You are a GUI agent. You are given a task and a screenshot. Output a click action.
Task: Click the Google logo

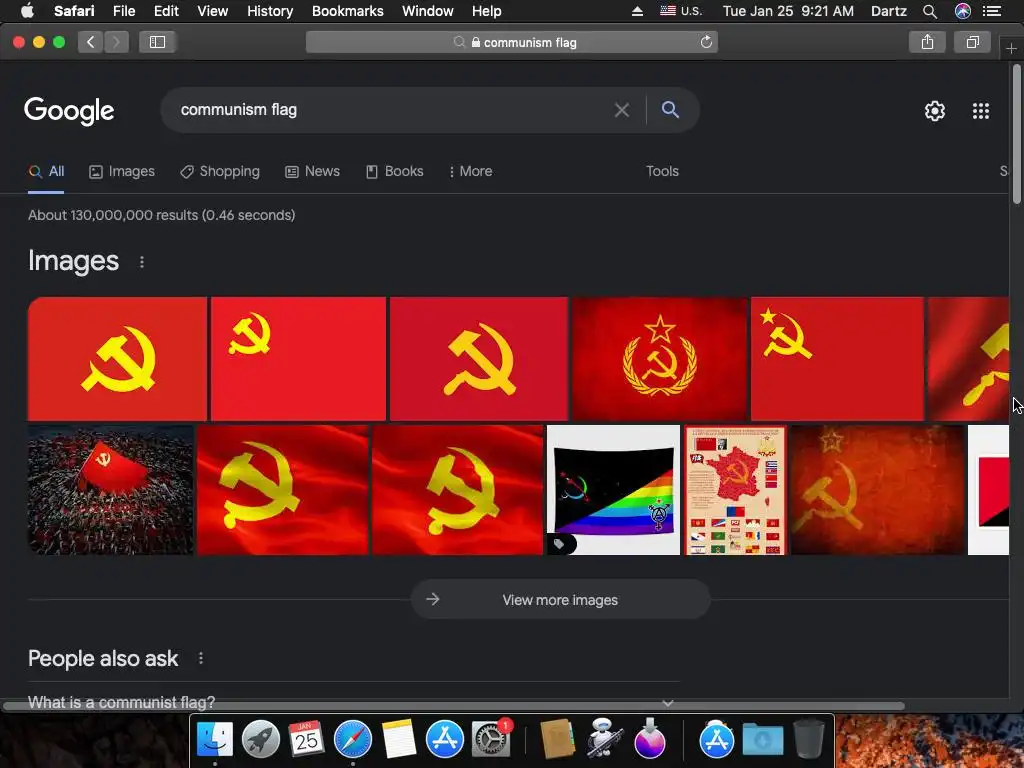[x=69, y=111]
